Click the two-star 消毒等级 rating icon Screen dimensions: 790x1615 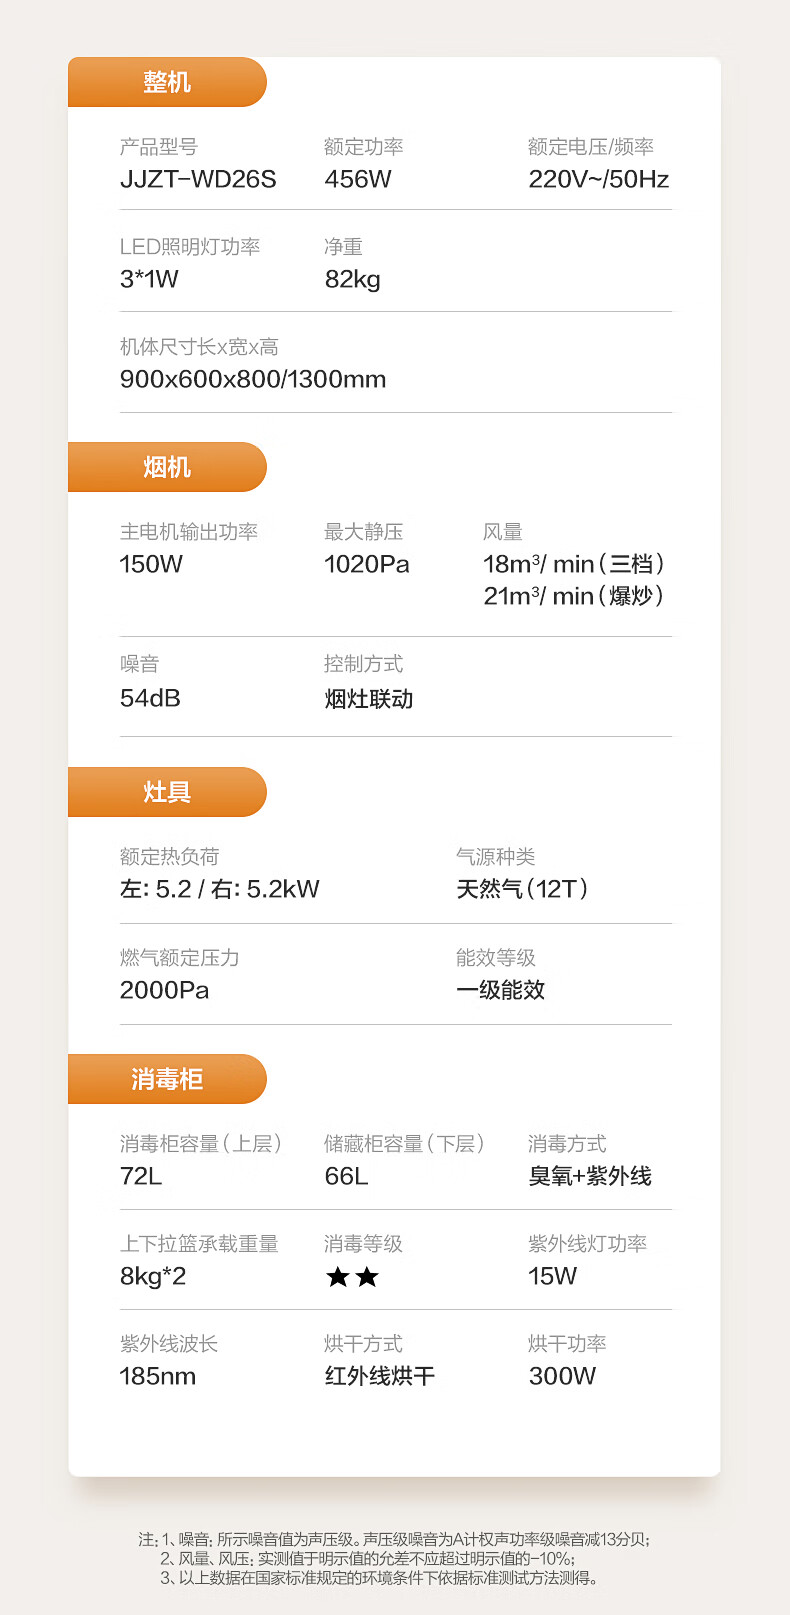coord(352,1277)
